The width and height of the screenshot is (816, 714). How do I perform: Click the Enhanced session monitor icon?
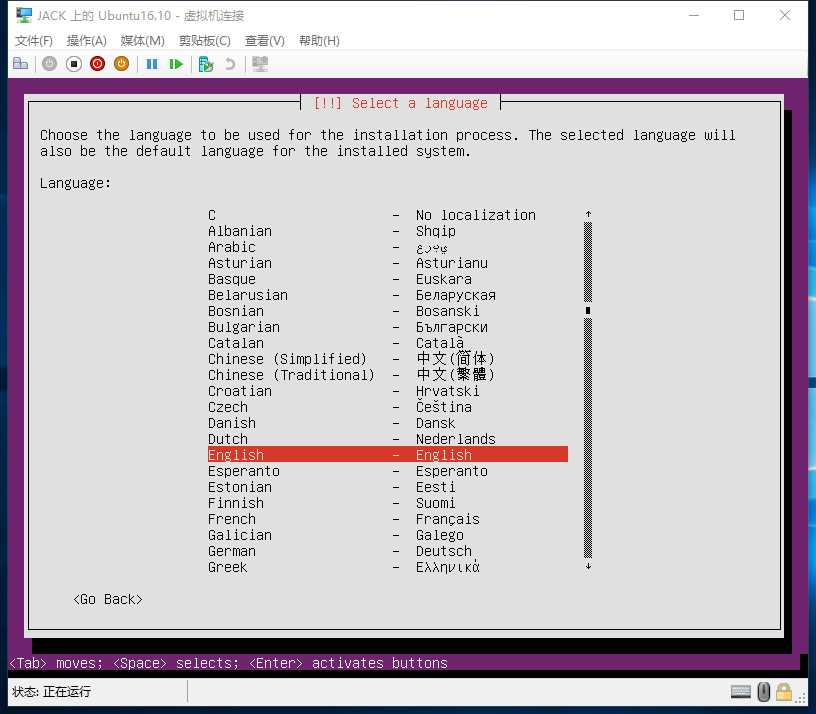coord(260,64)
